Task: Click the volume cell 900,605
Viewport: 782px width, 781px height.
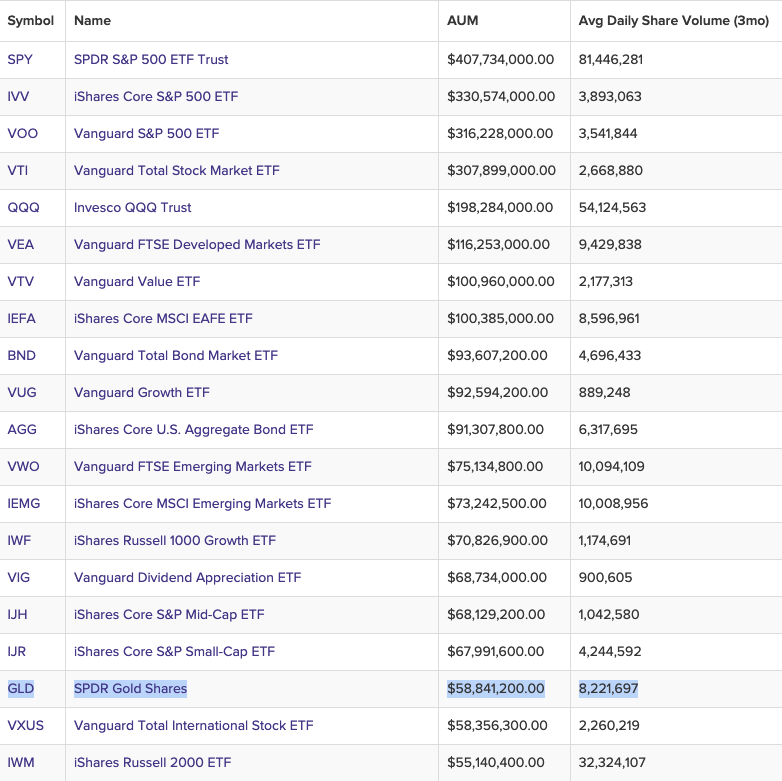Action: [x=605, y=577]
